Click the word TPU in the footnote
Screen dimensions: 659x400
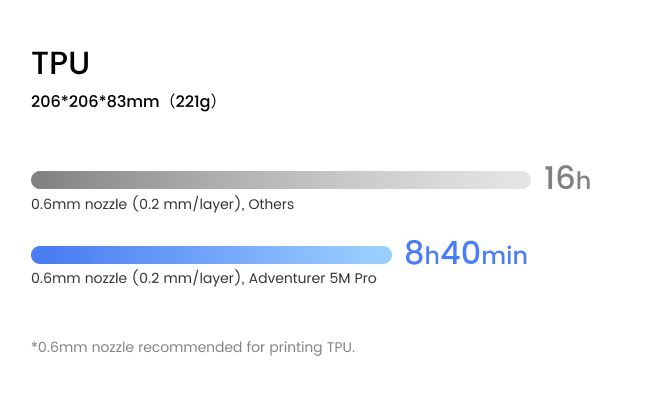tap(341, 347)
